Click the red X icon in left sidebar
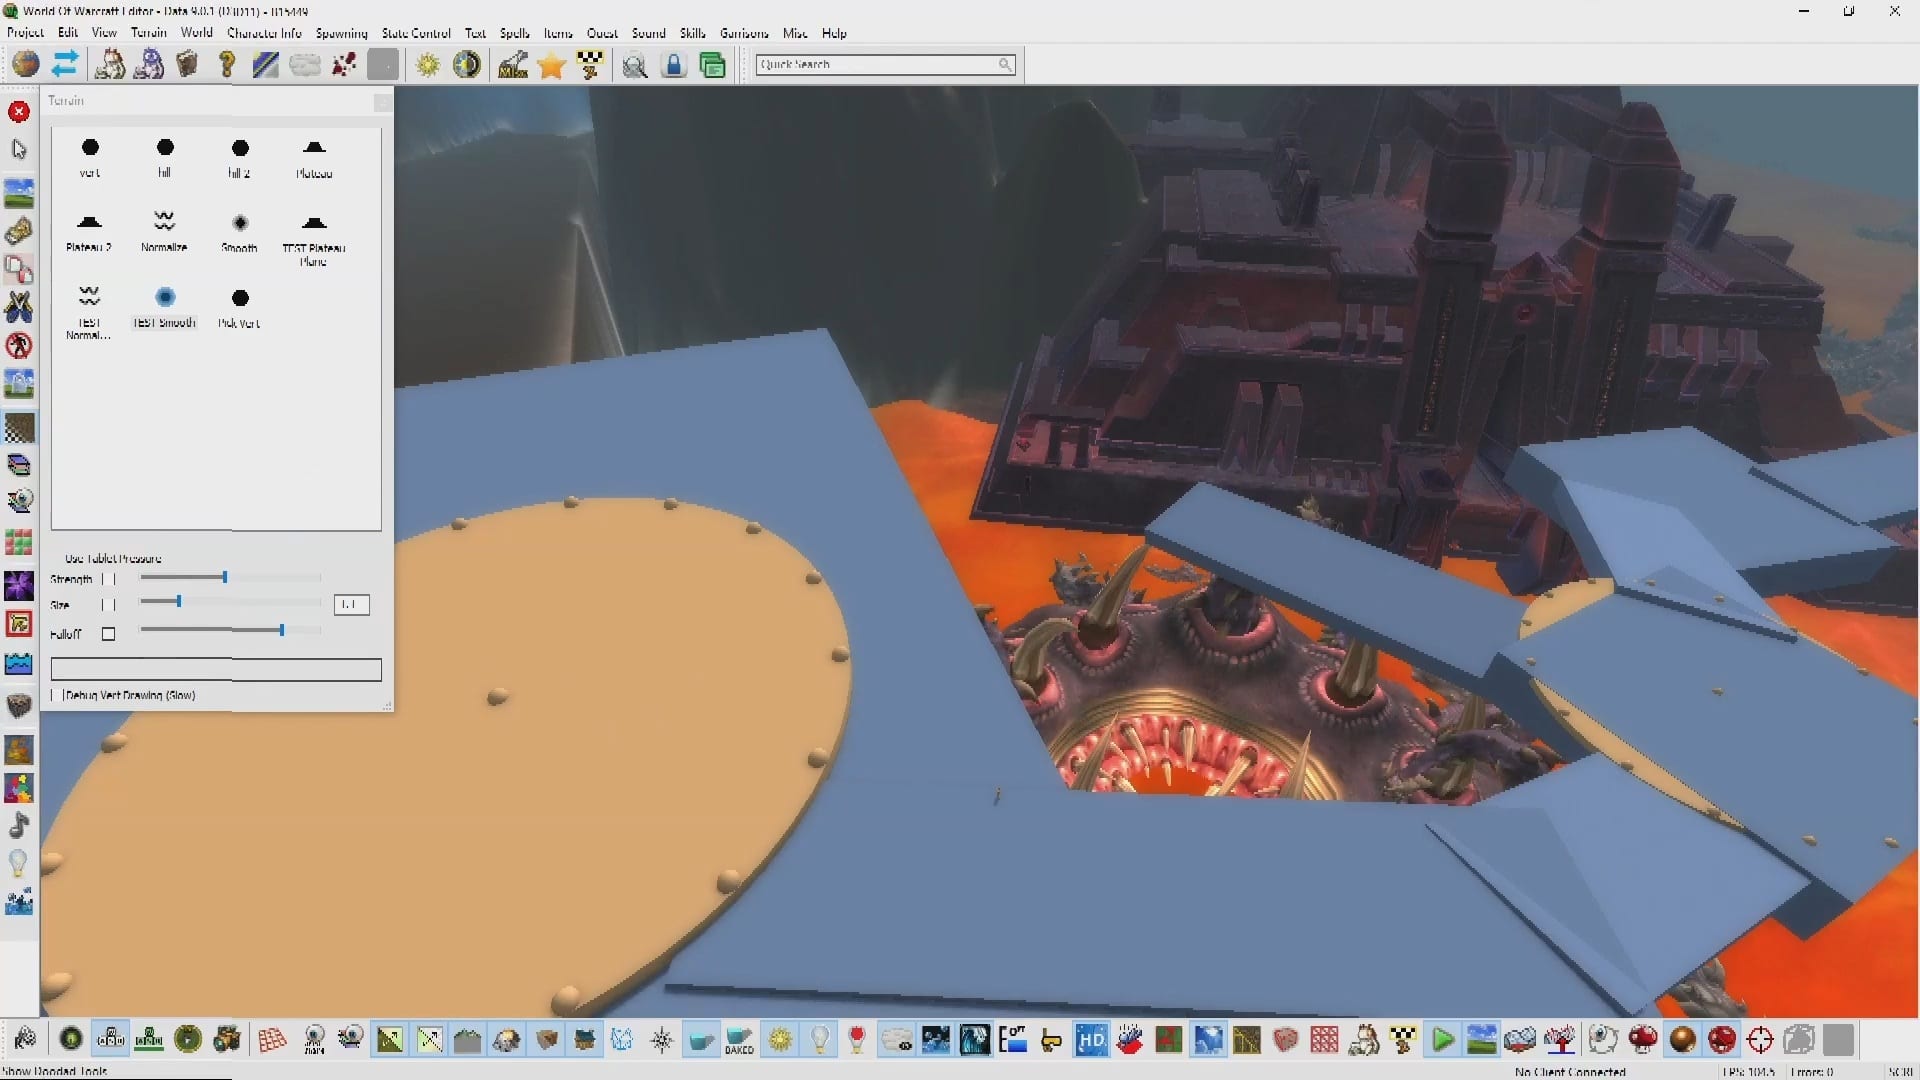The height and width of the screenshot is (1080, 1920). click(18, 111)
